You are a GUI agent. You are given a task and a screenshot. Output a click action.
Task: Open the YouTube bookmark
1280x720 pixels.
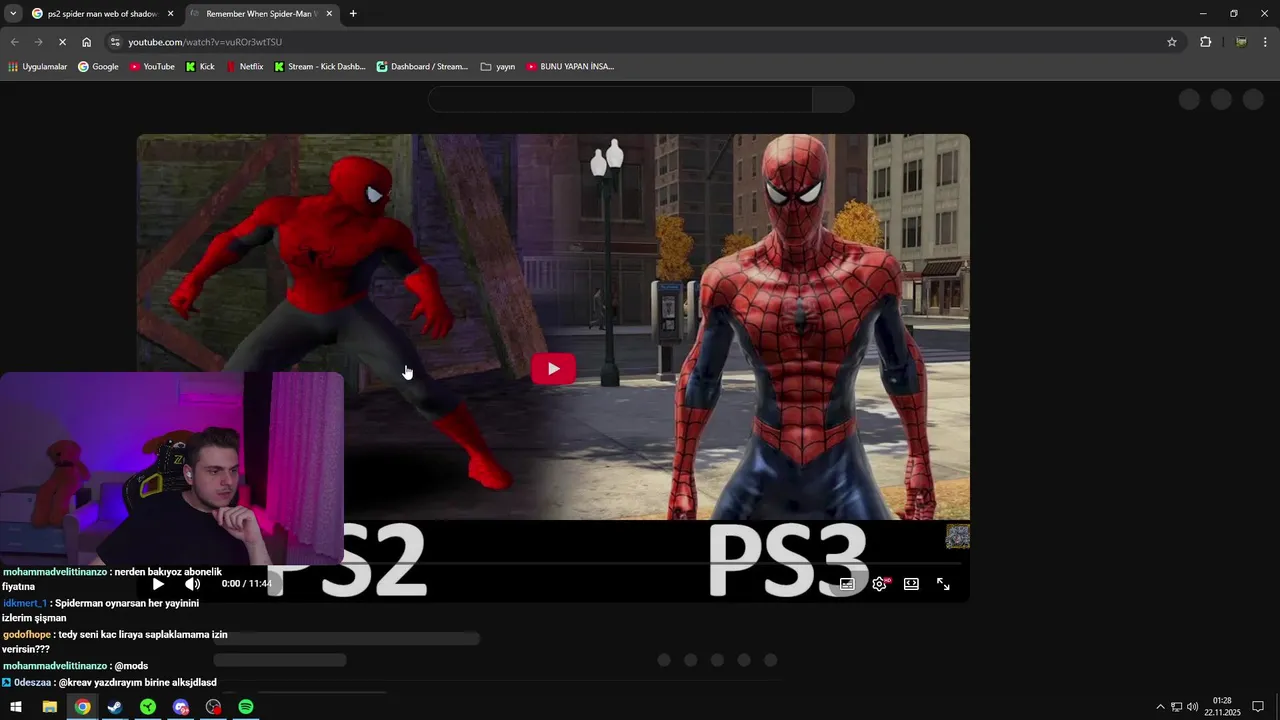pyautogui.click(x=152, y=67)
